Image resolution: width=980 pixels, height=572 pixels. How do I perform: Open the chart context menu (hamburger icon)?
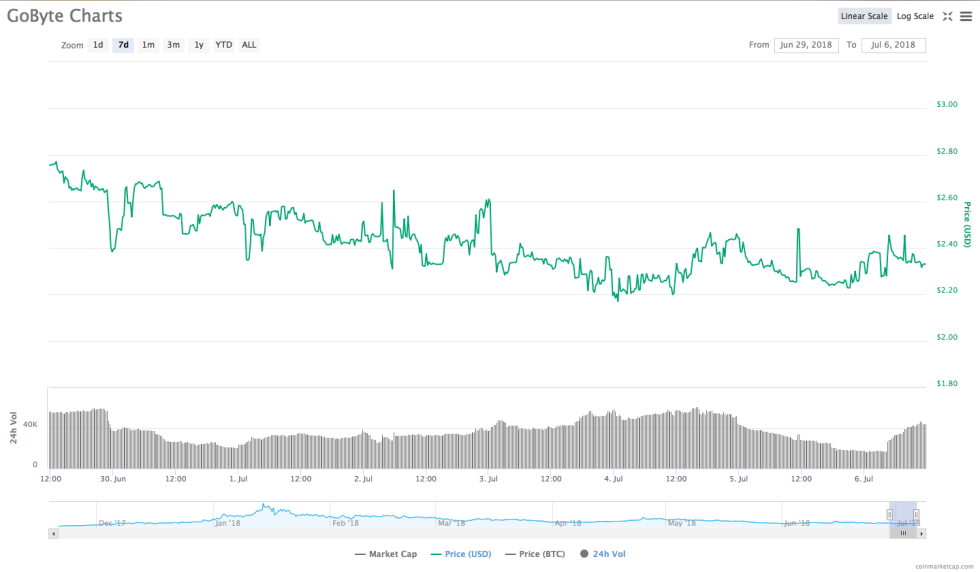click(x=966, y=16)
